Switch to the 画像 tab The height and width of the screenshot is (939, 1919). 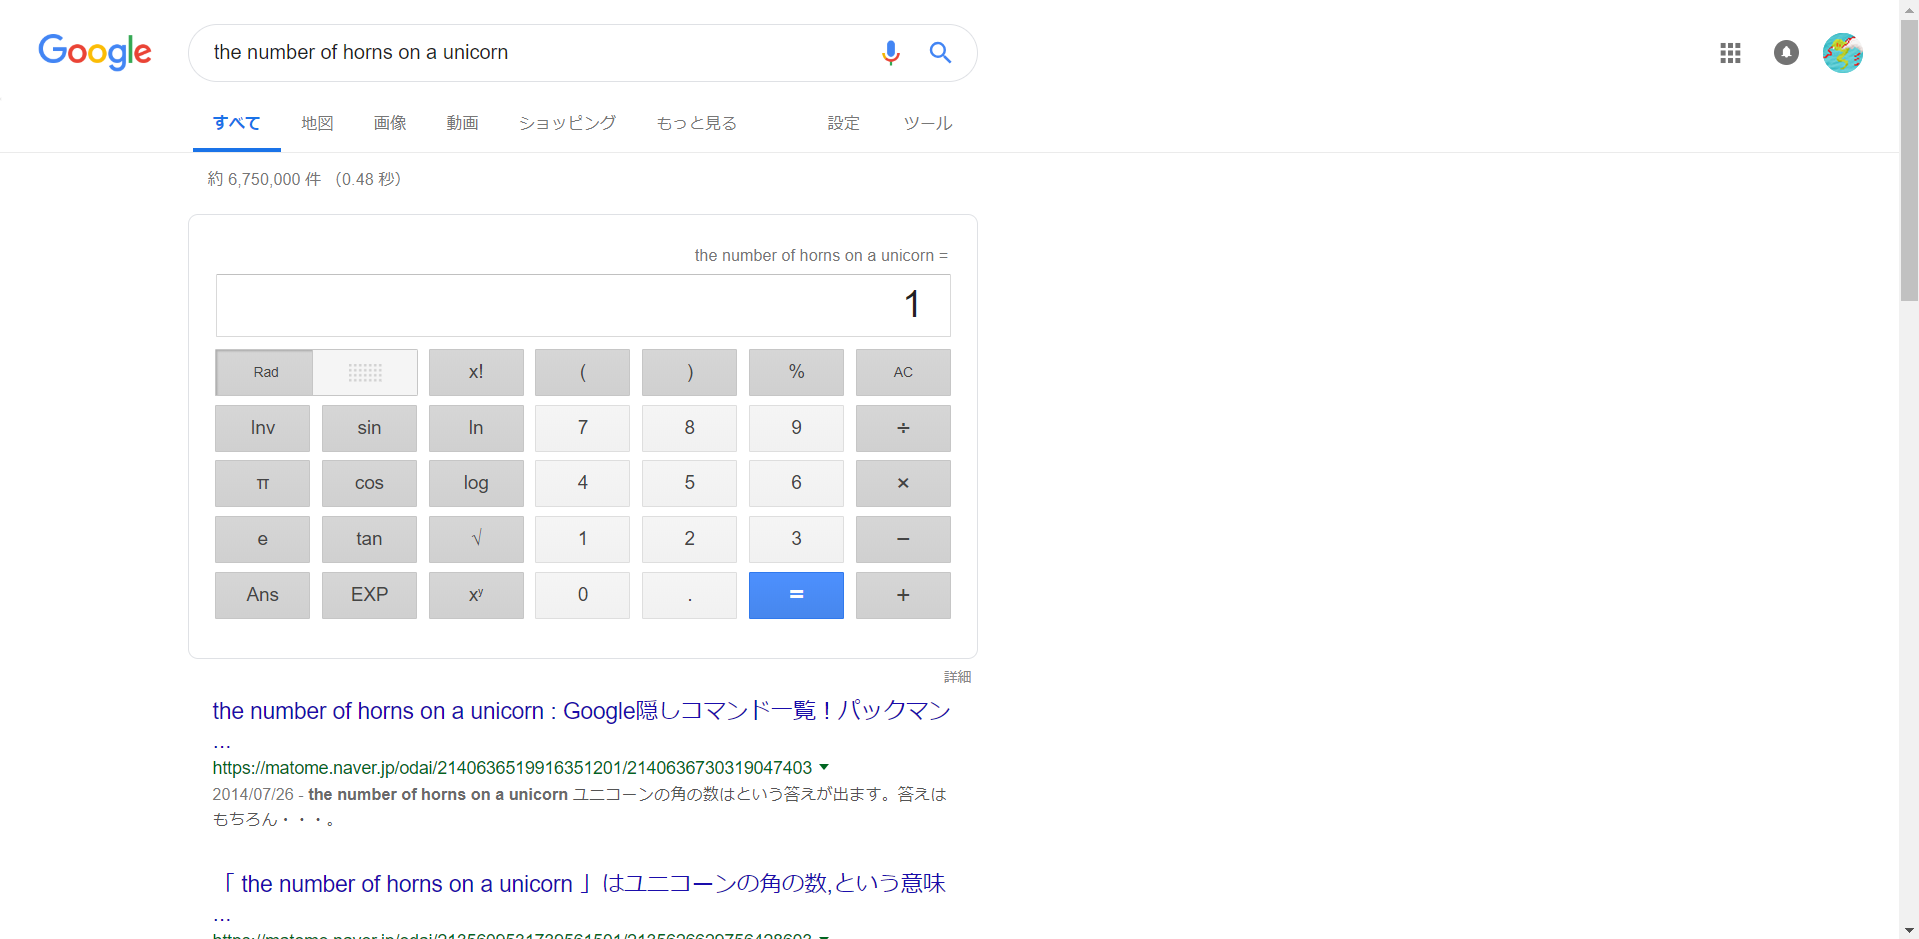click(390, 123)
